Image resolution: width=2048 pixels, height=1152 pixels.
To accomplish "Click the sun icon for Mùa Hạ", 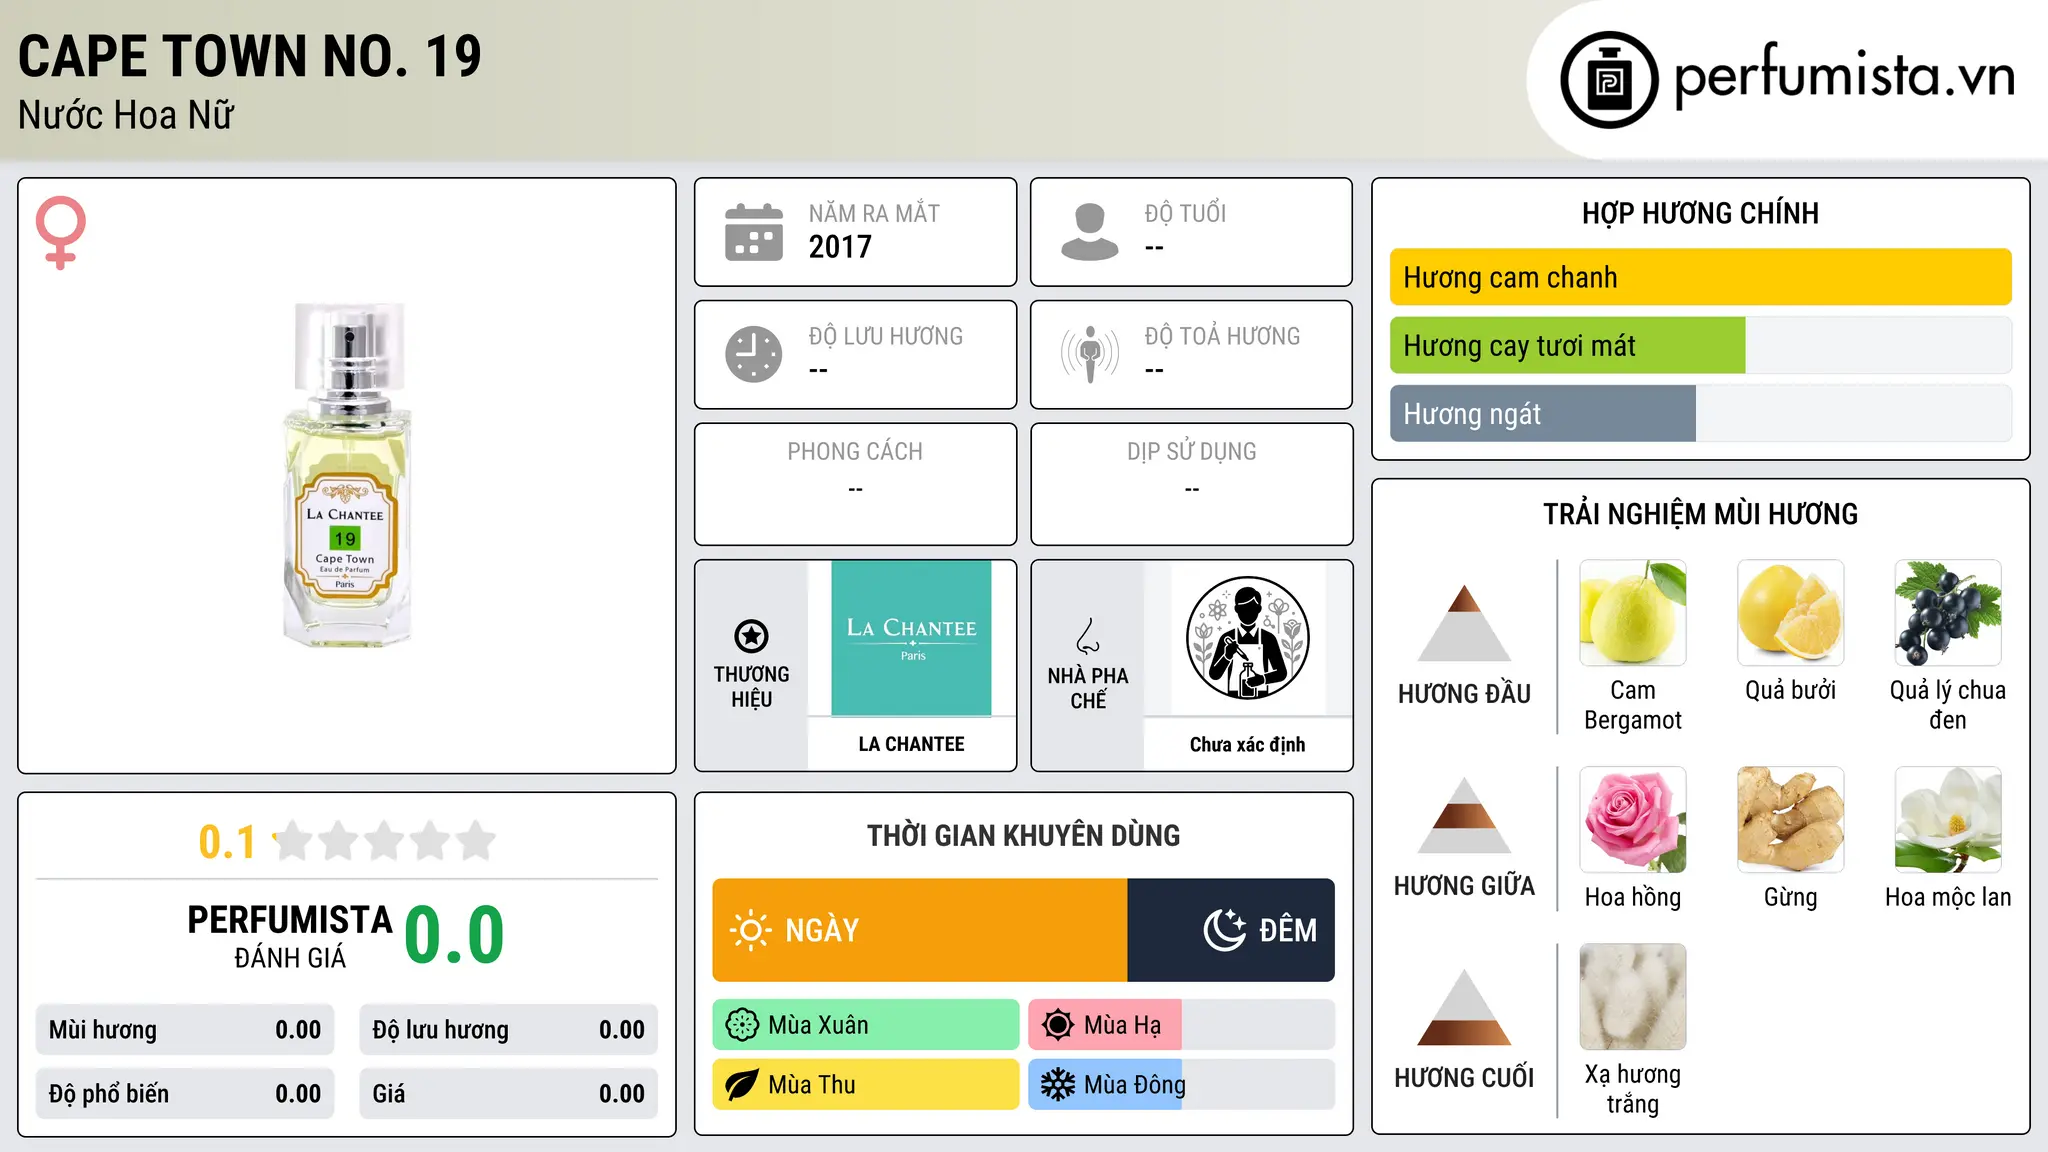I will point(1058,1025).
